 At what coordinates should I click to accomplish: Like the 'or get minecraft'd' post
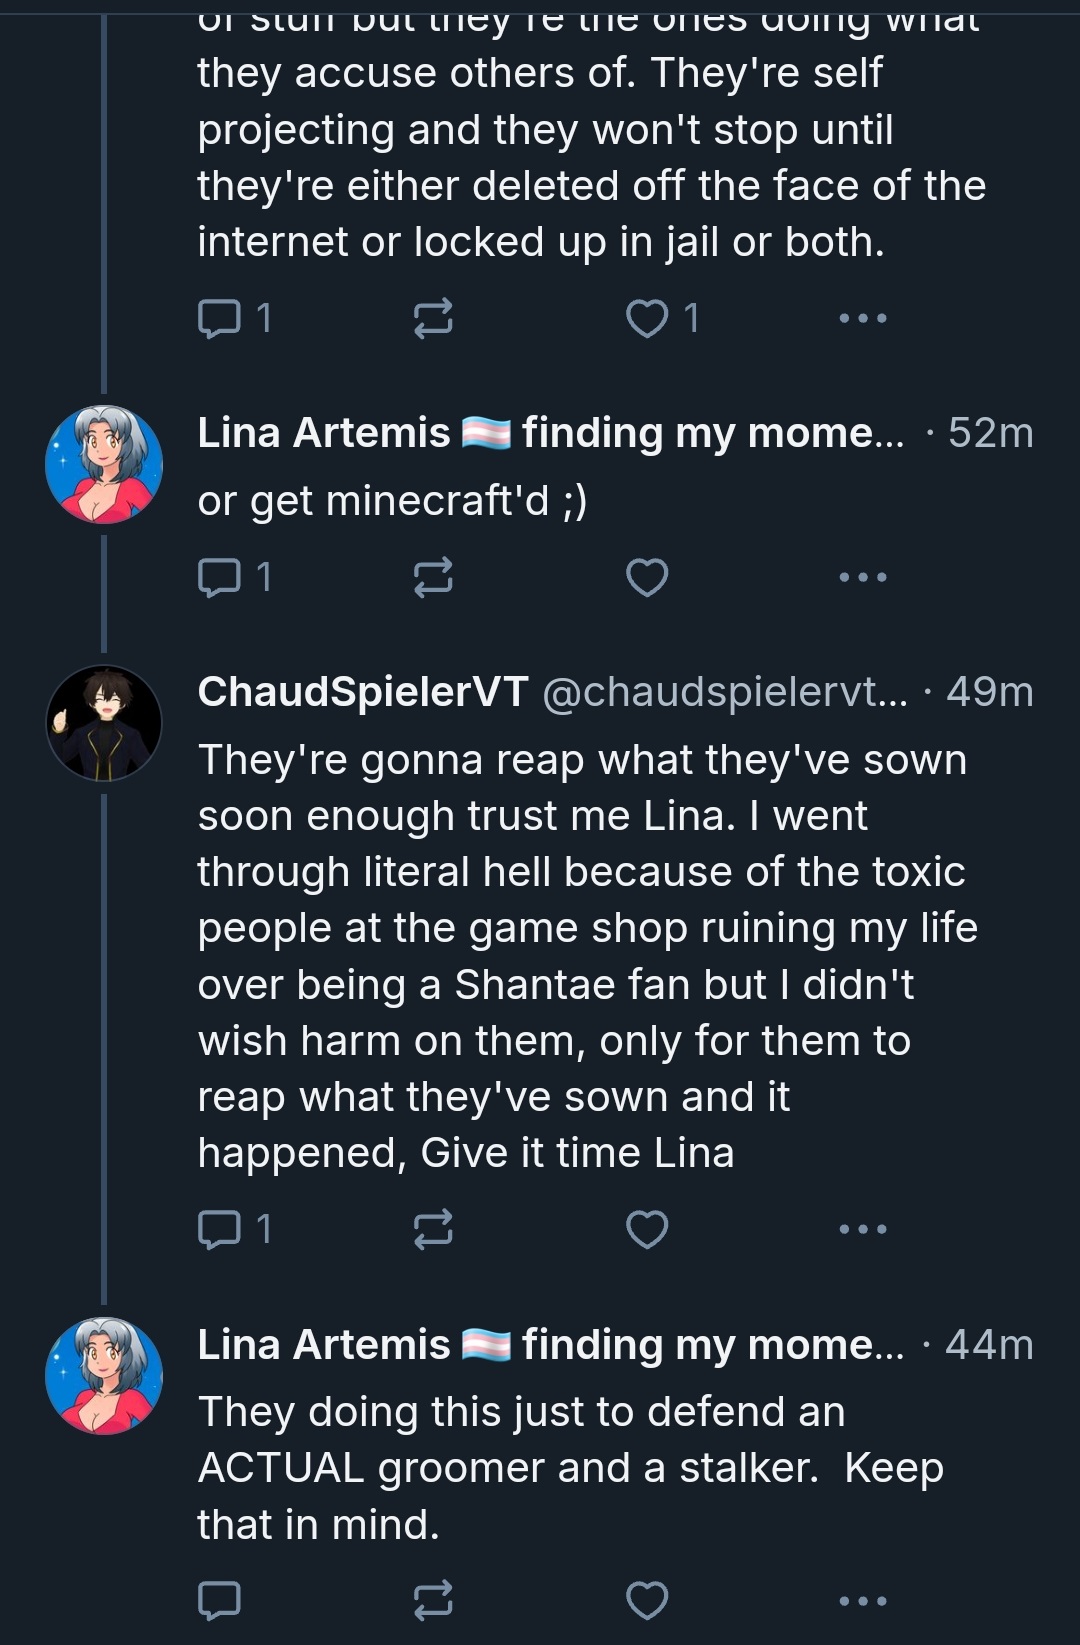[x=647, y=577]
